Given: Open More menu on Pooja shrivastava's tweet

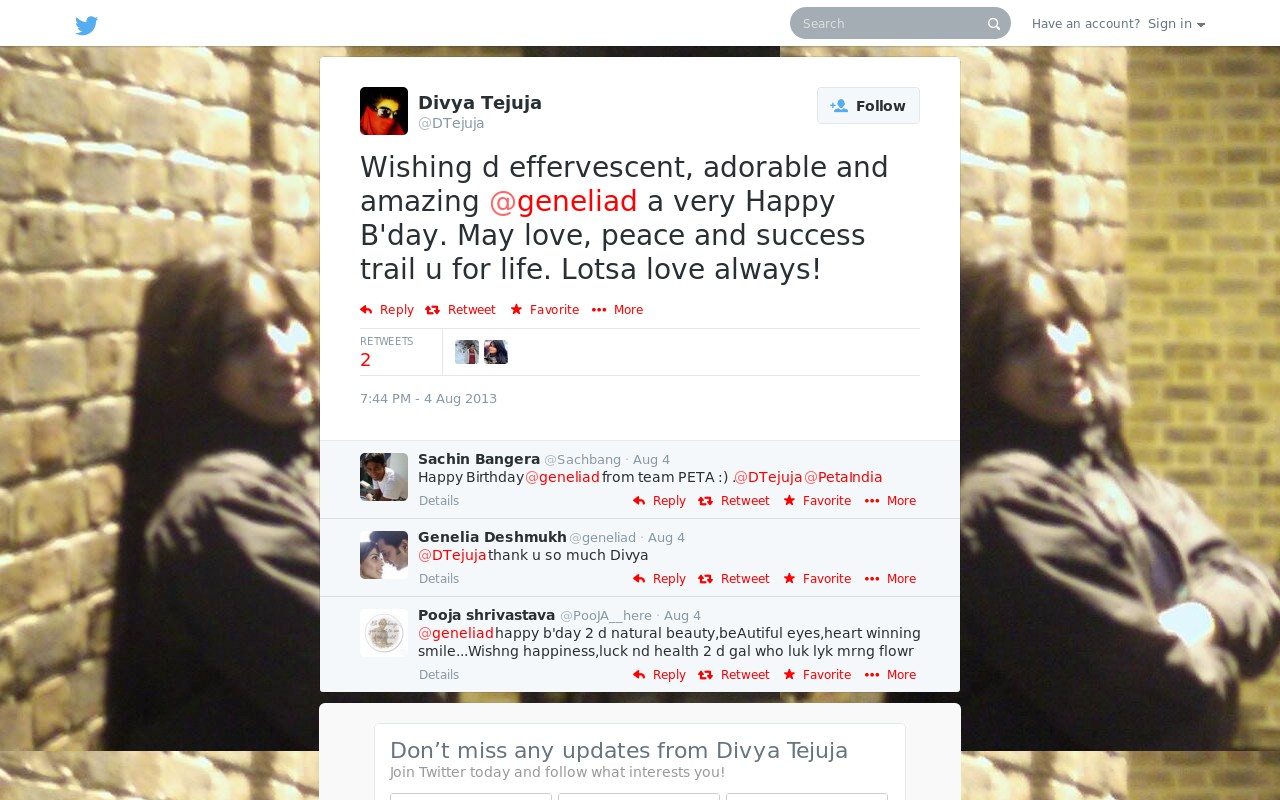Looking at the screenshot, I should [890, 675].
